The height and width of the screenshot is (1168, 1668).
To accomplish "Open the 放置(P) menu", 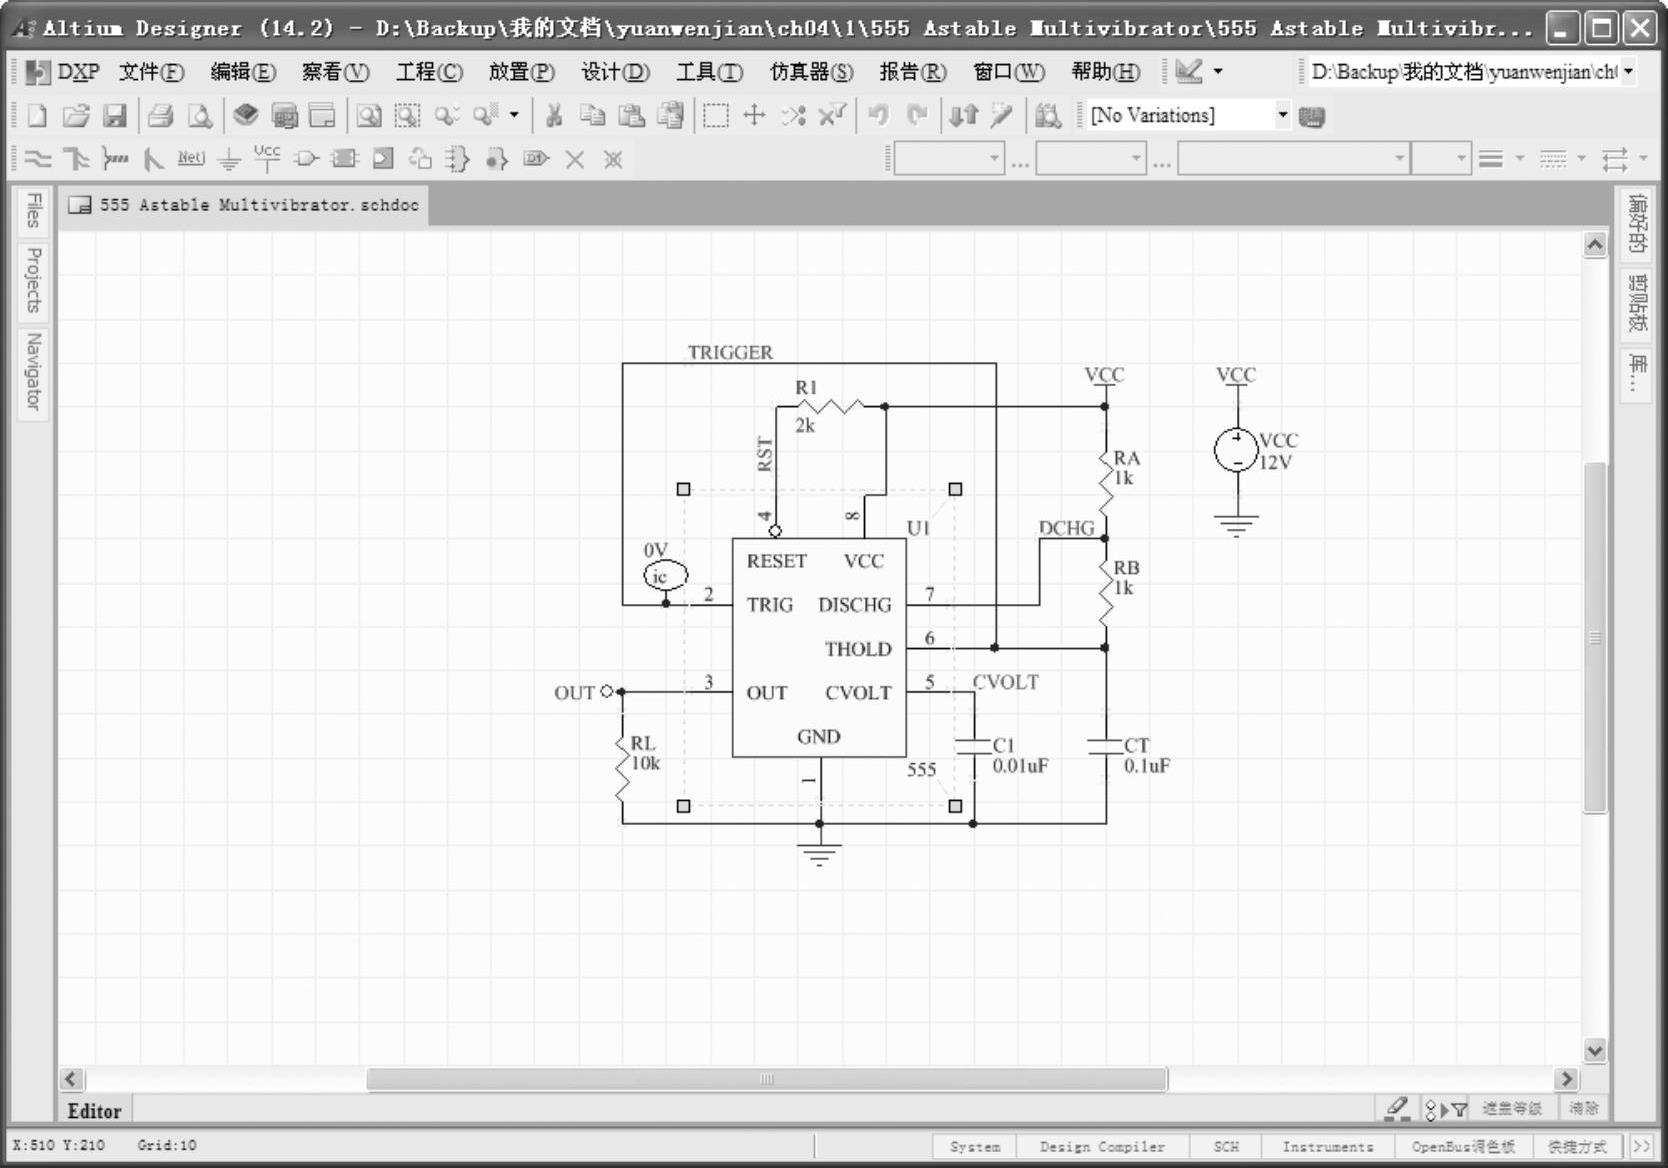I will [x=521, y=72].
